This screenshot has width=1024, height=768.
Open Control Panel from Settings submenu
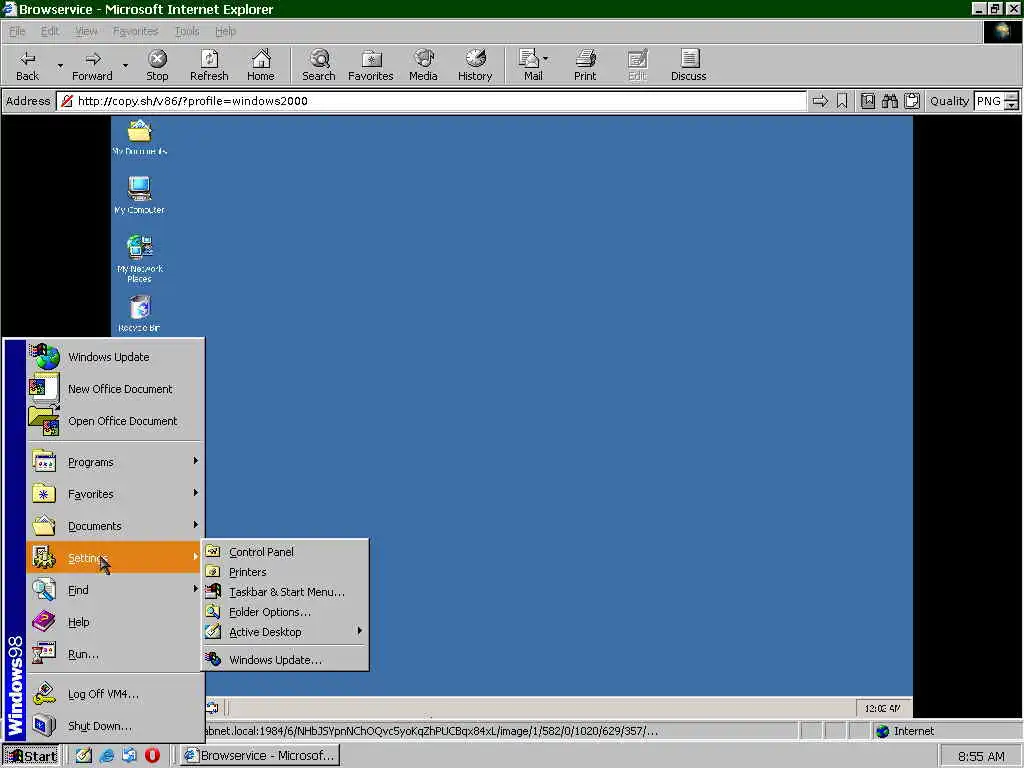point(285,552)
